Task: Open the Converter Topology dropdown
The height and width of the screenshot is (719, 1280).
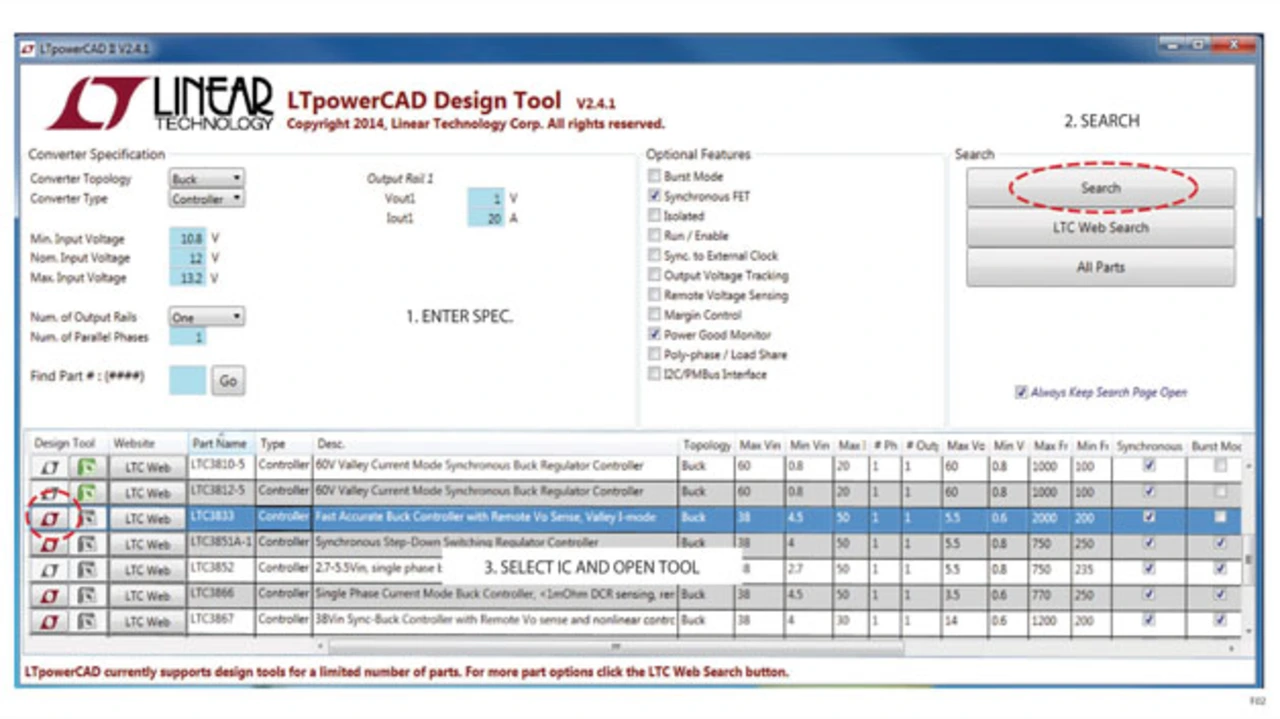Action: [x=206, y=179]
